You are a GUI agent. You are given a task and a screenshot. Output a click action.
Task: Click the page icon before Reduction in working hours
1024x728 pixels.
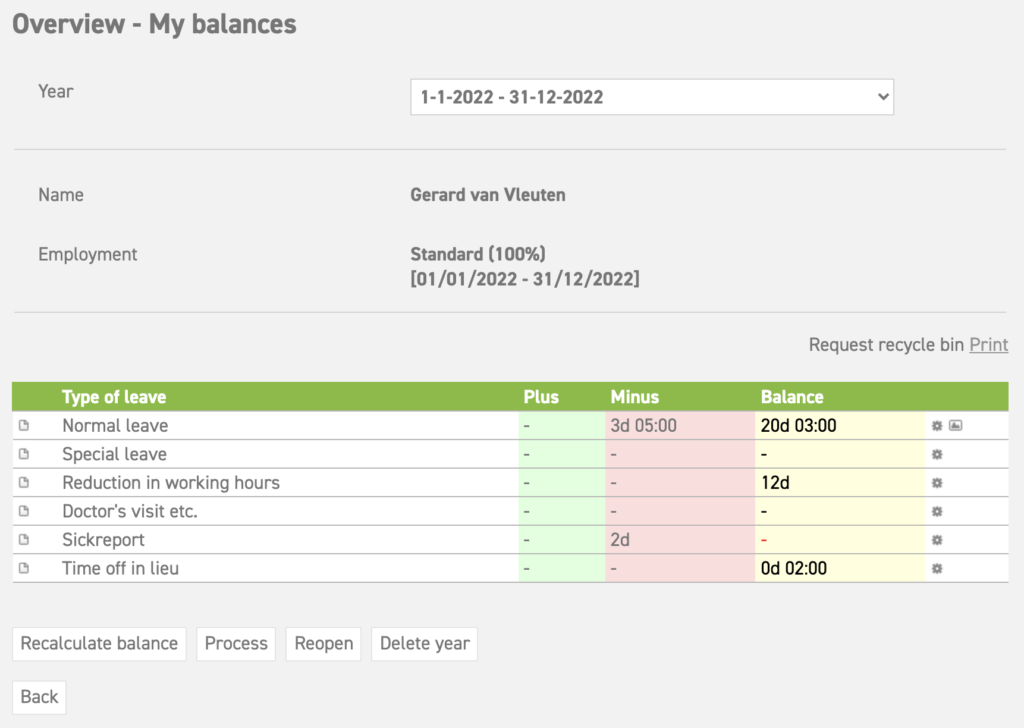click(x=22, y=482)
